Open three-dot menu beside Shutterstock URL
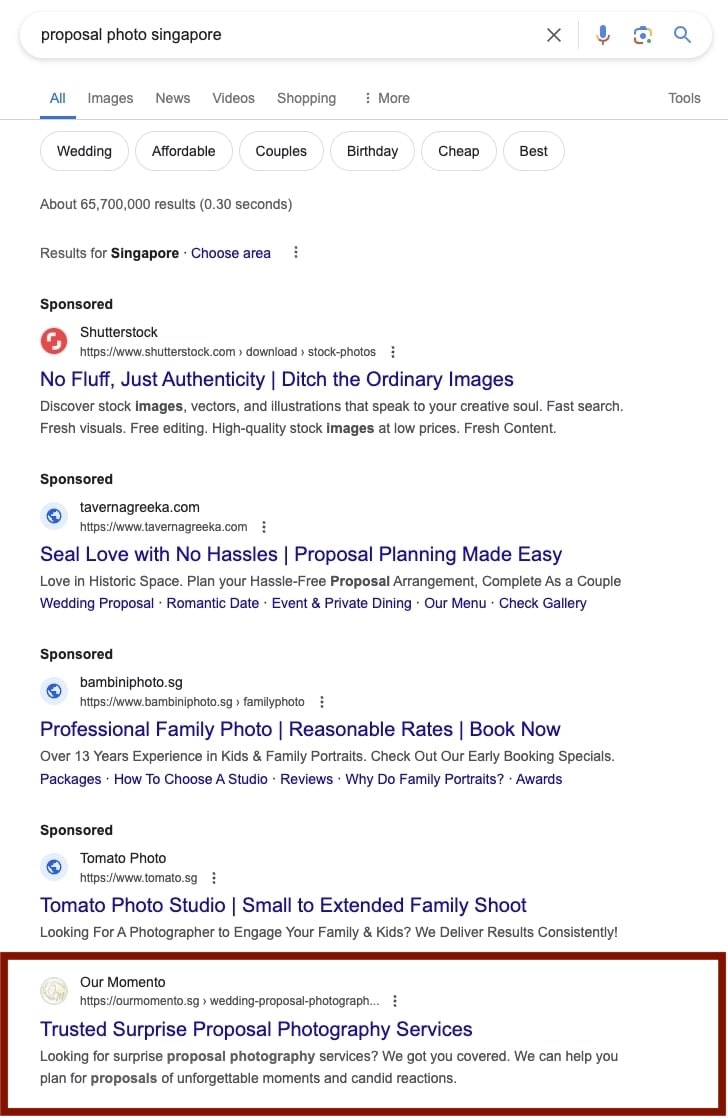The image size is (728, 1118). [393, 352]
